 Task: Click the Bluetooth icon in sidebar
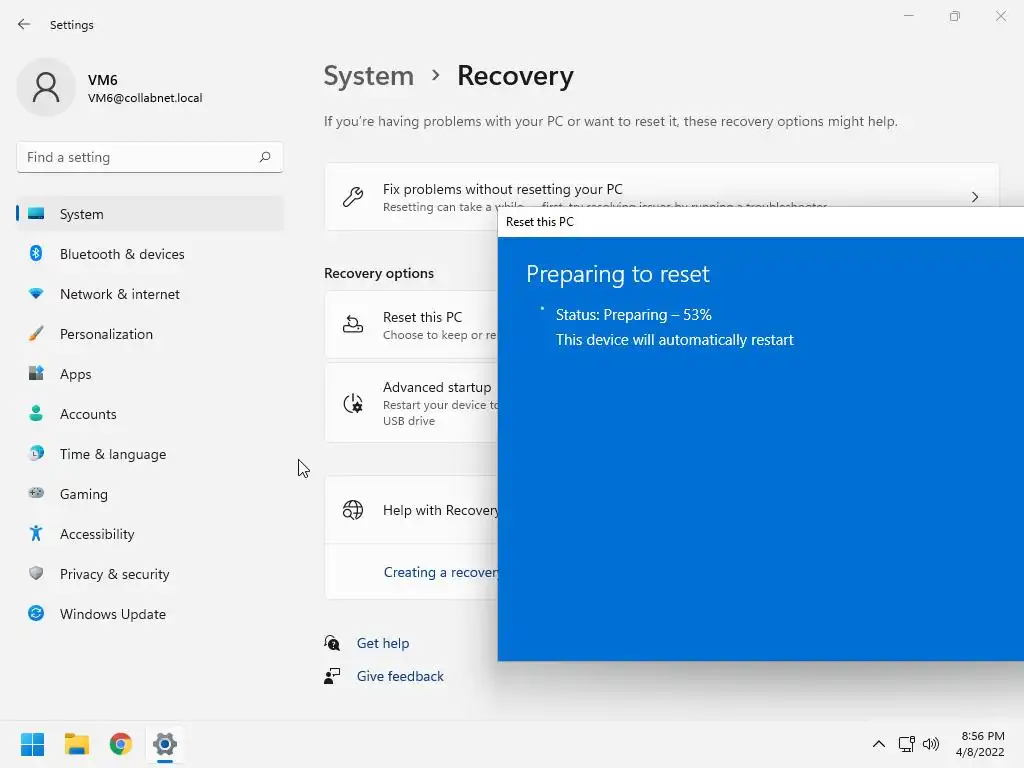[36, 253]
